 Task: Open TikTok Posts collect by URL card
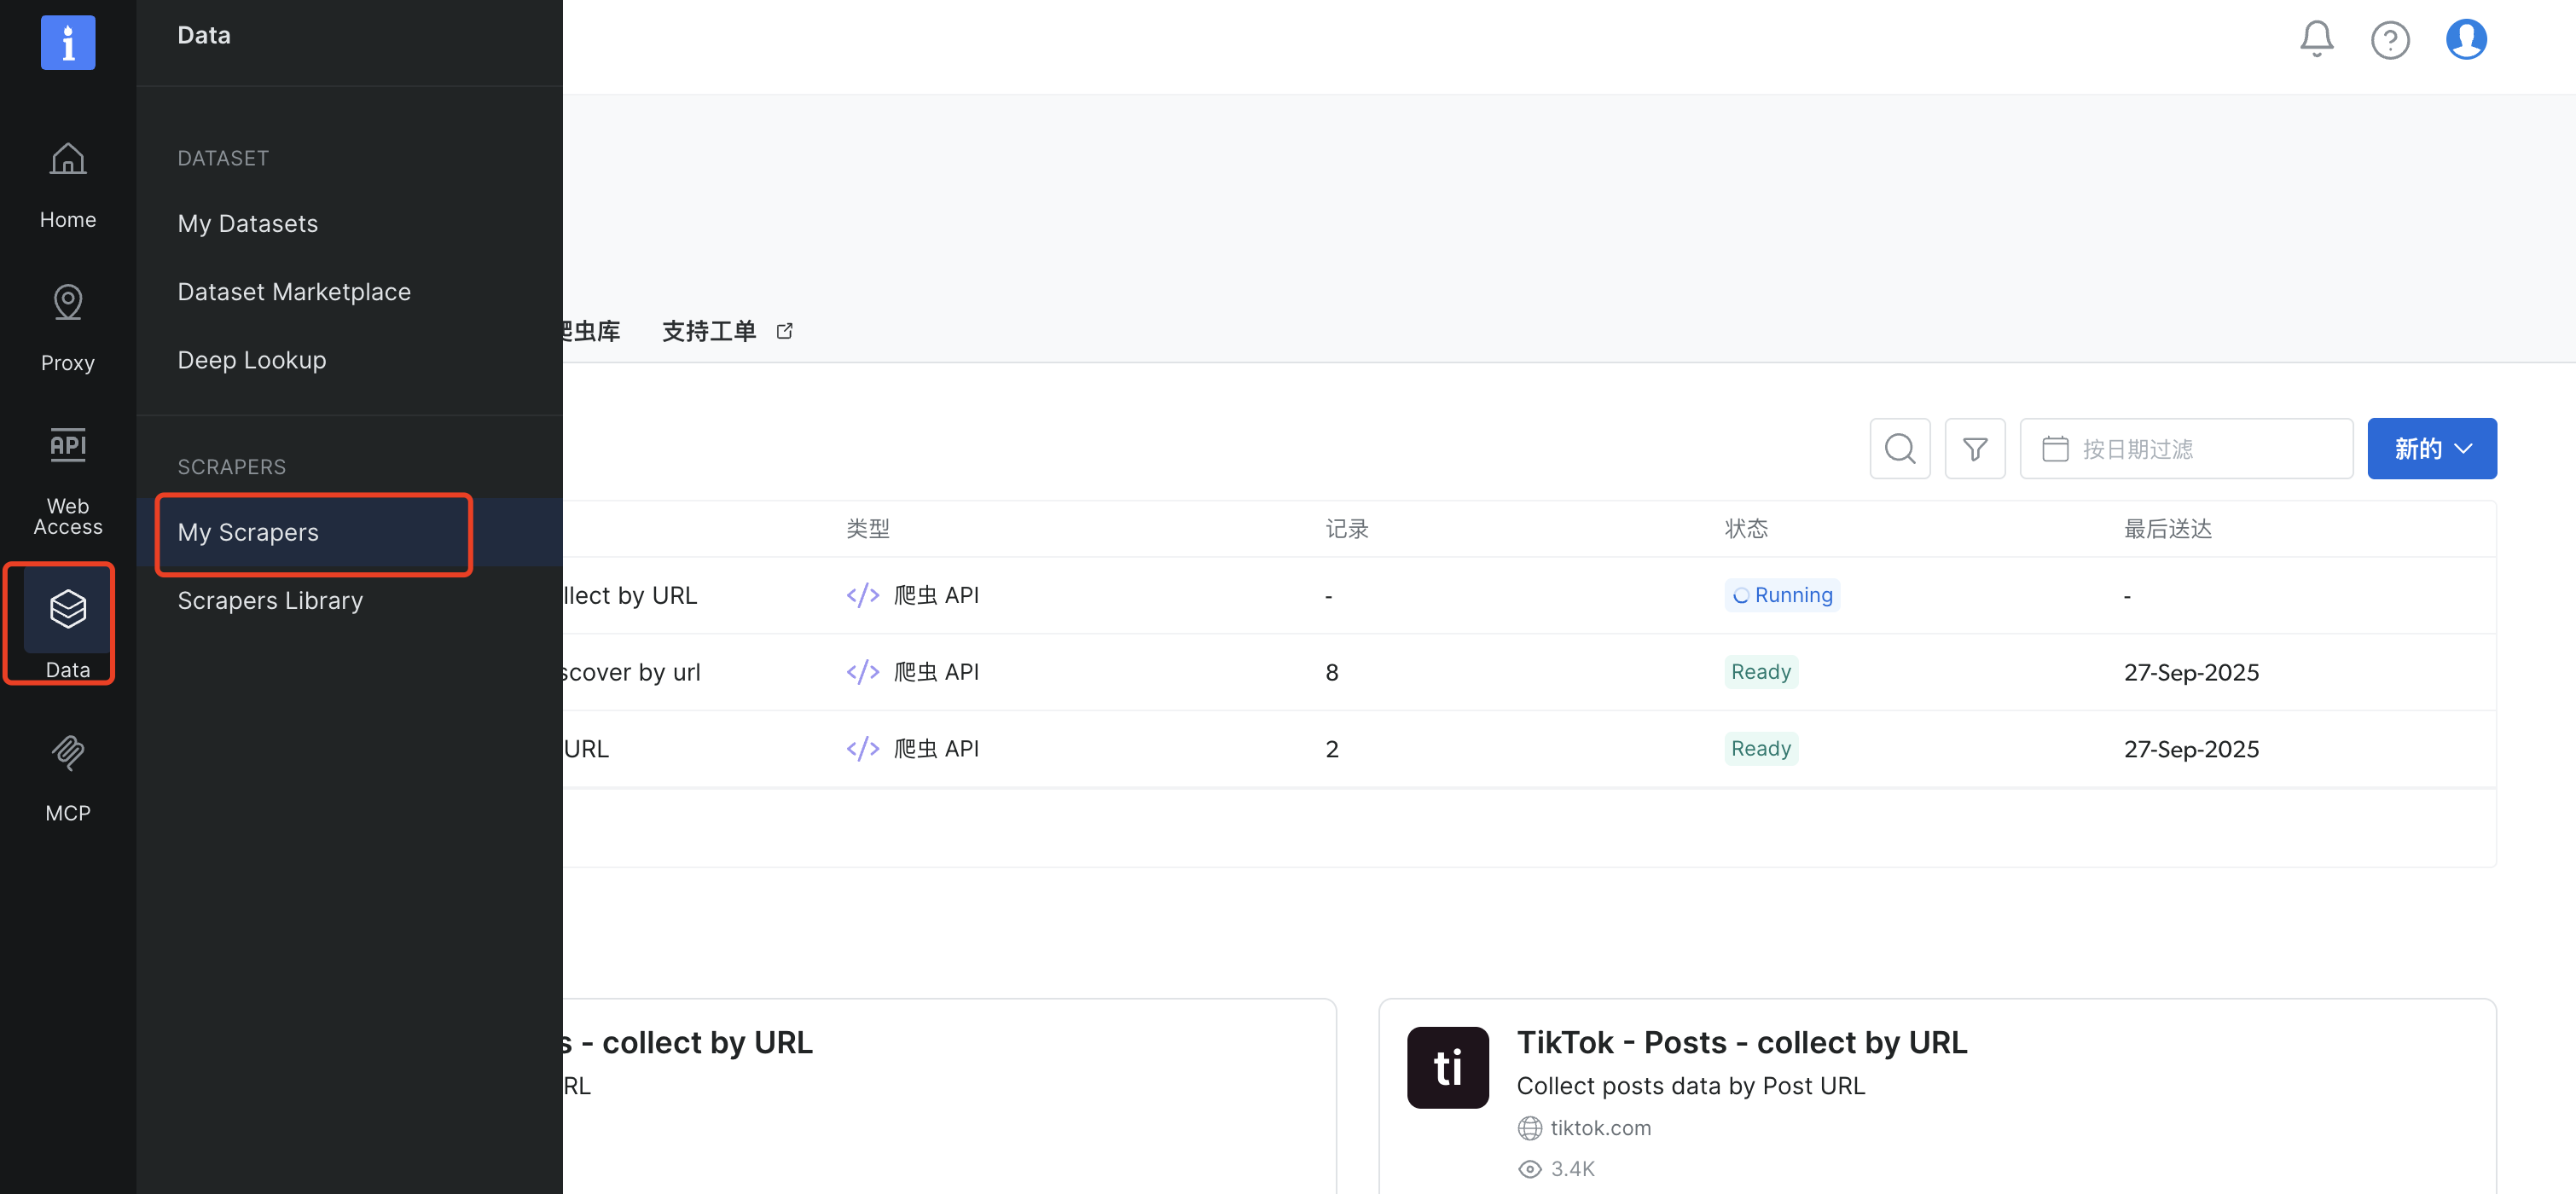[x=1741, y=1042]
